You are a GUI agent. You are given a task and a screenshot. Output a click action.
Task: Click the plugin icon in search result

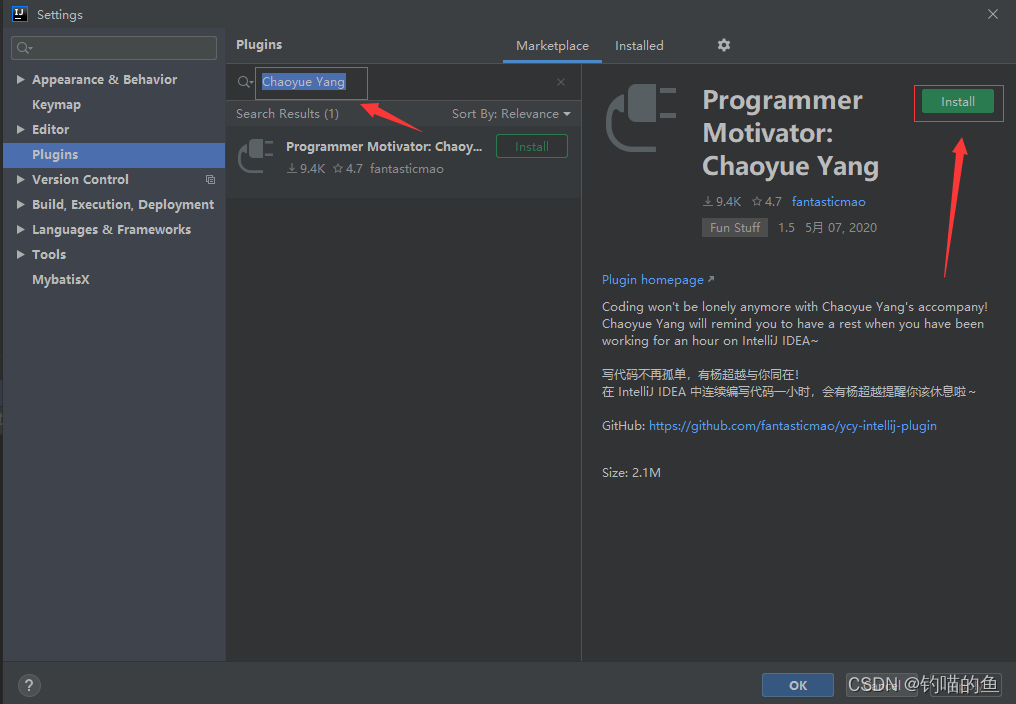(x=256, y=156)
